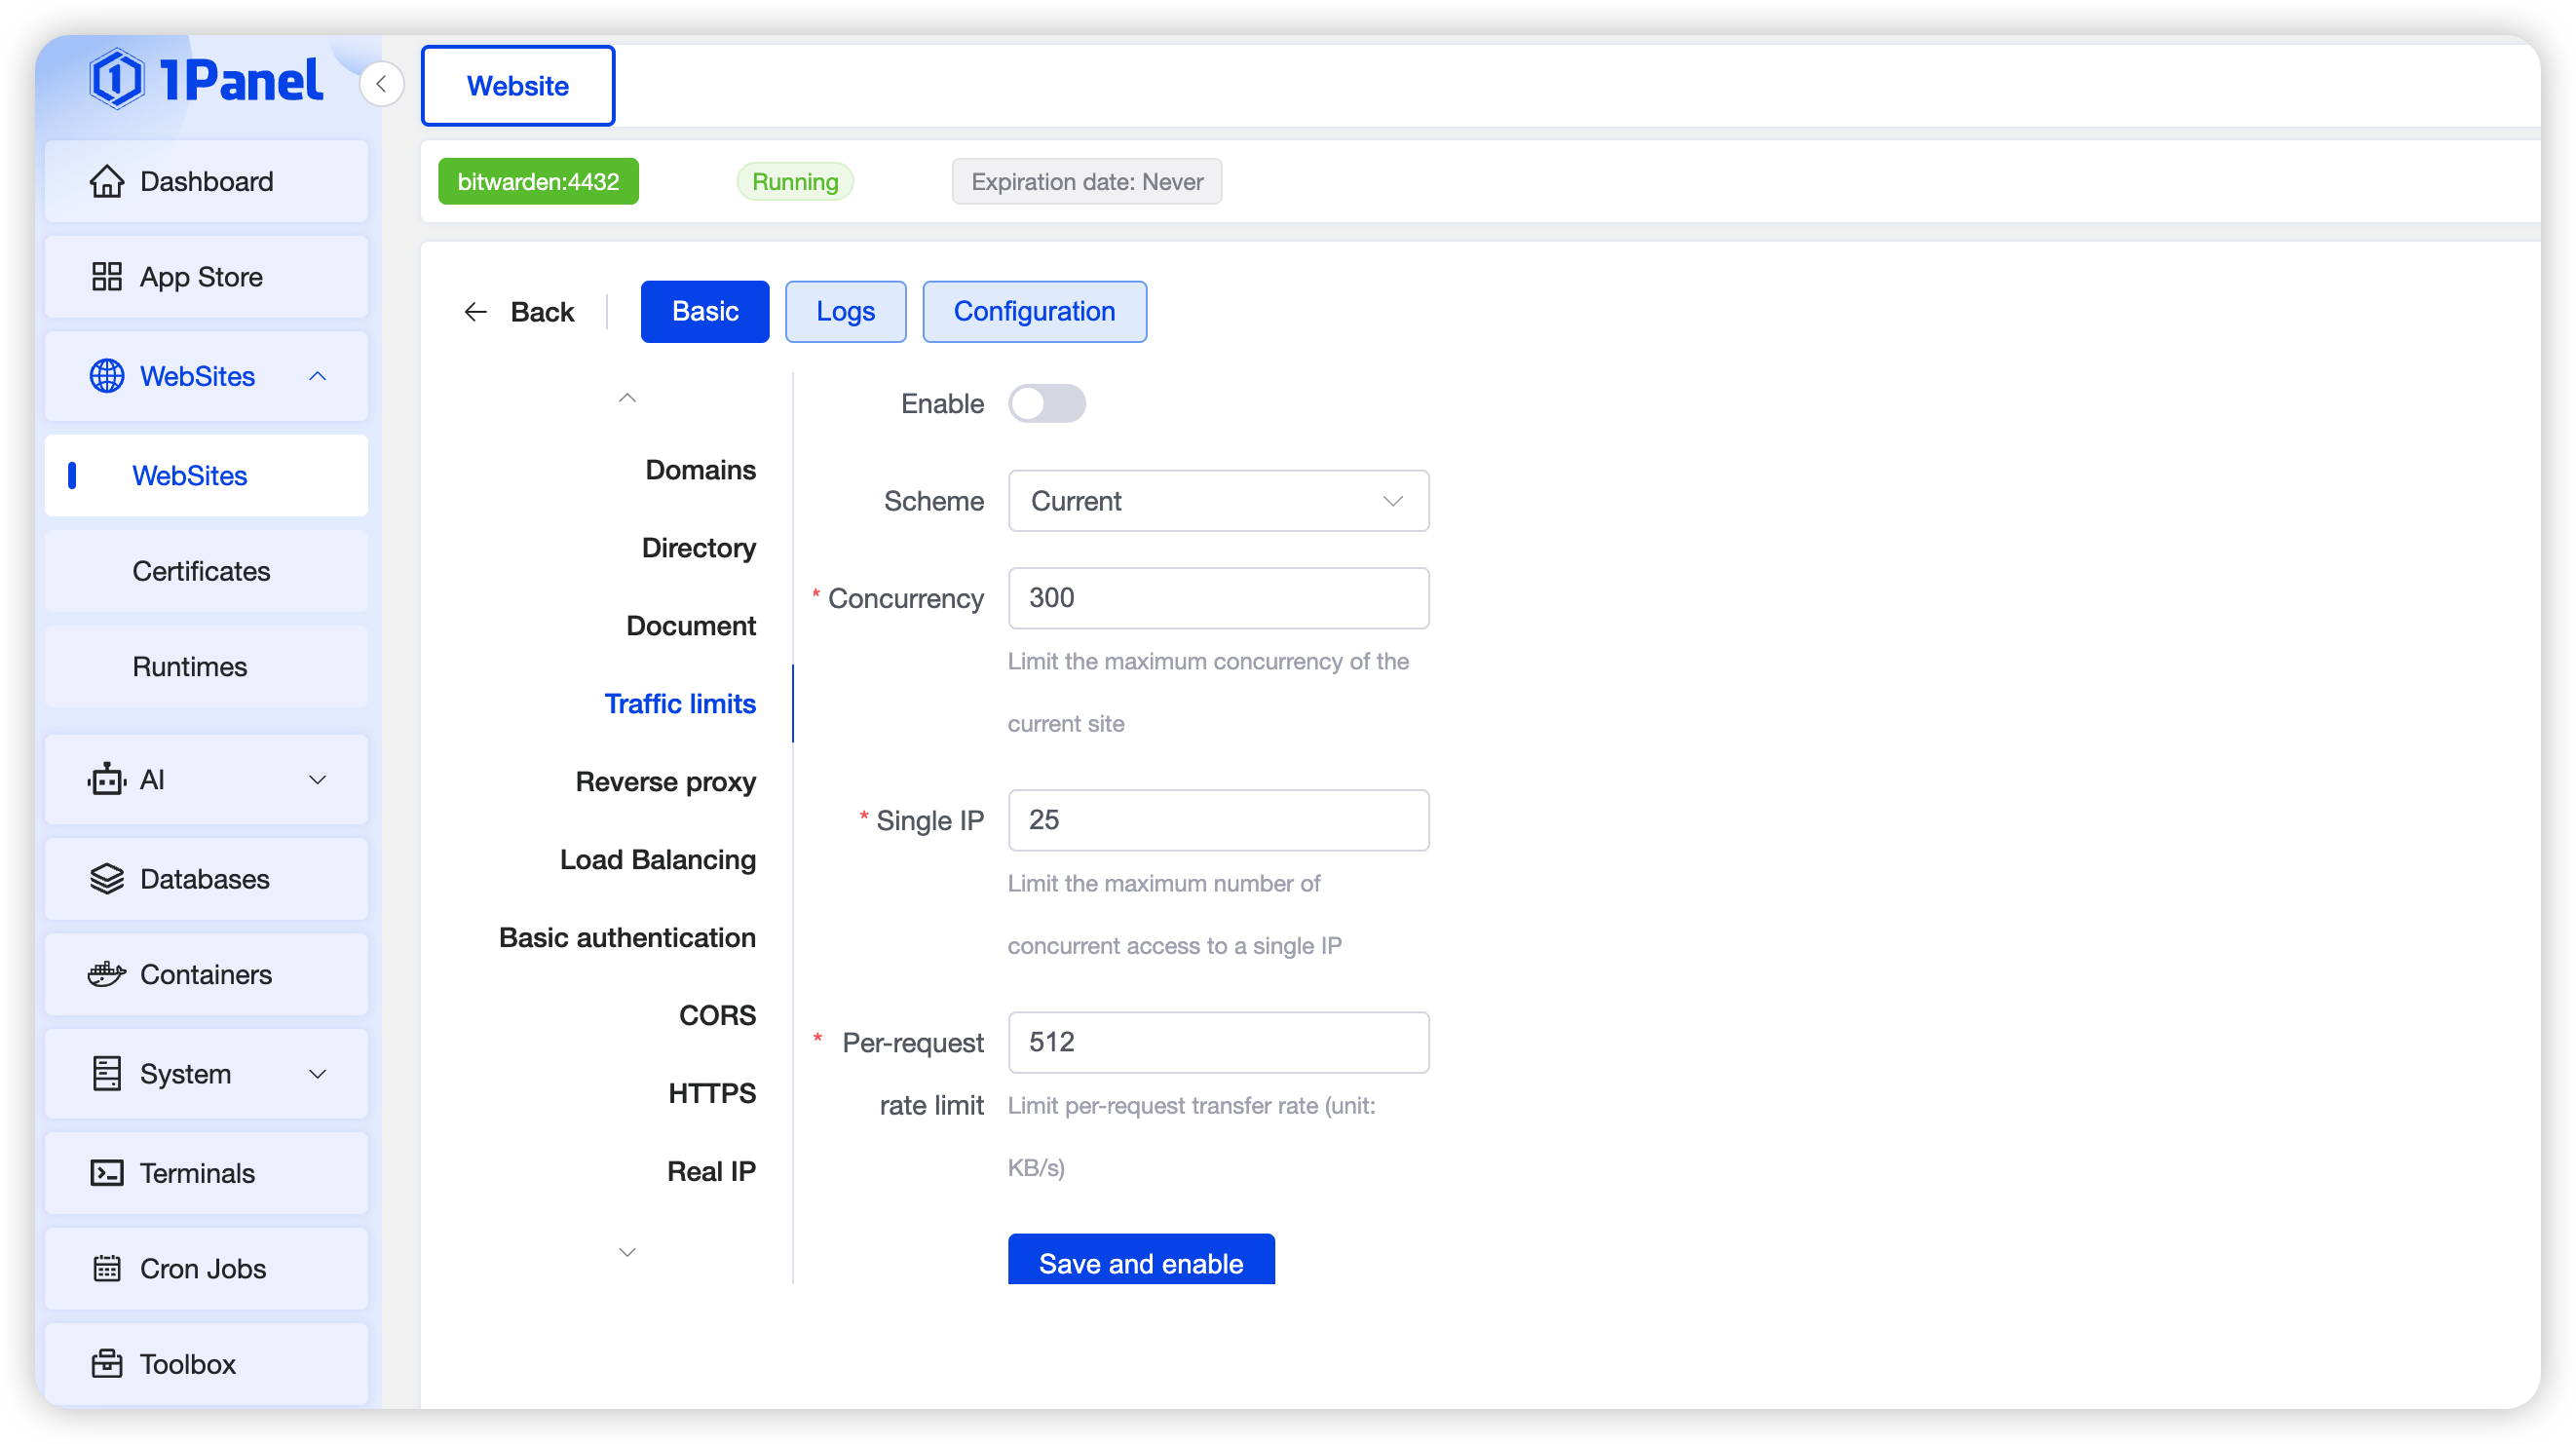2576x1444 pixels.
Task: Click the Concurrency input field
Action: click(x=1217, y=598)
